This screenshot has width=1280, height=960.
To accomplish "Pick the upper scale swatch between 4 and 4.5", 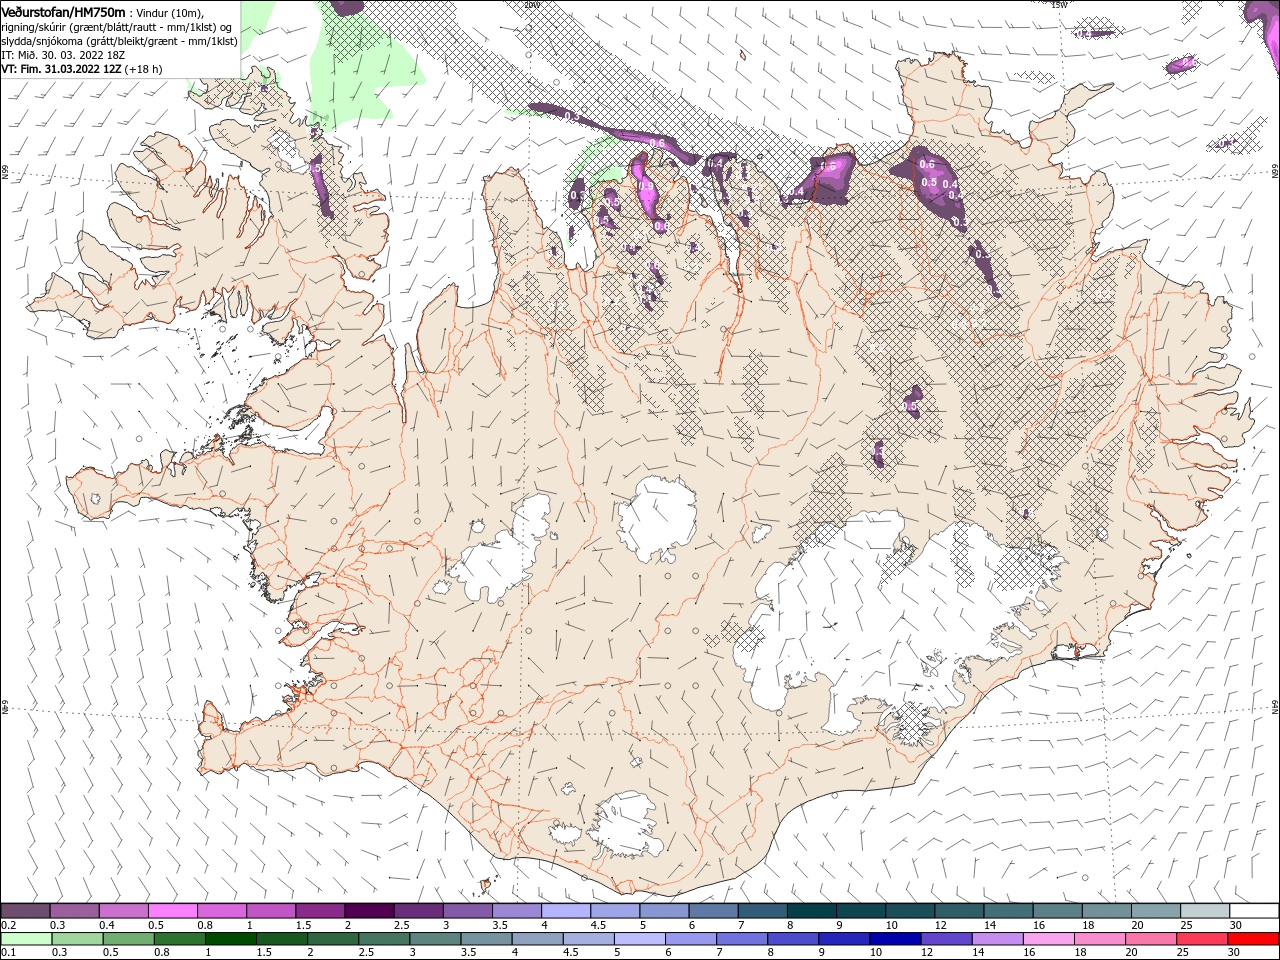I will 566,910.
